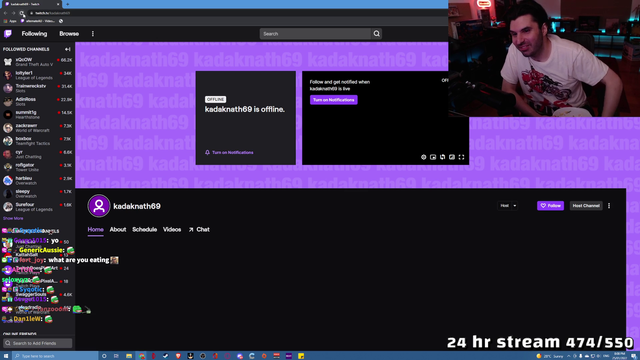
Task: Click the Host button
Action: click(504, 206)
